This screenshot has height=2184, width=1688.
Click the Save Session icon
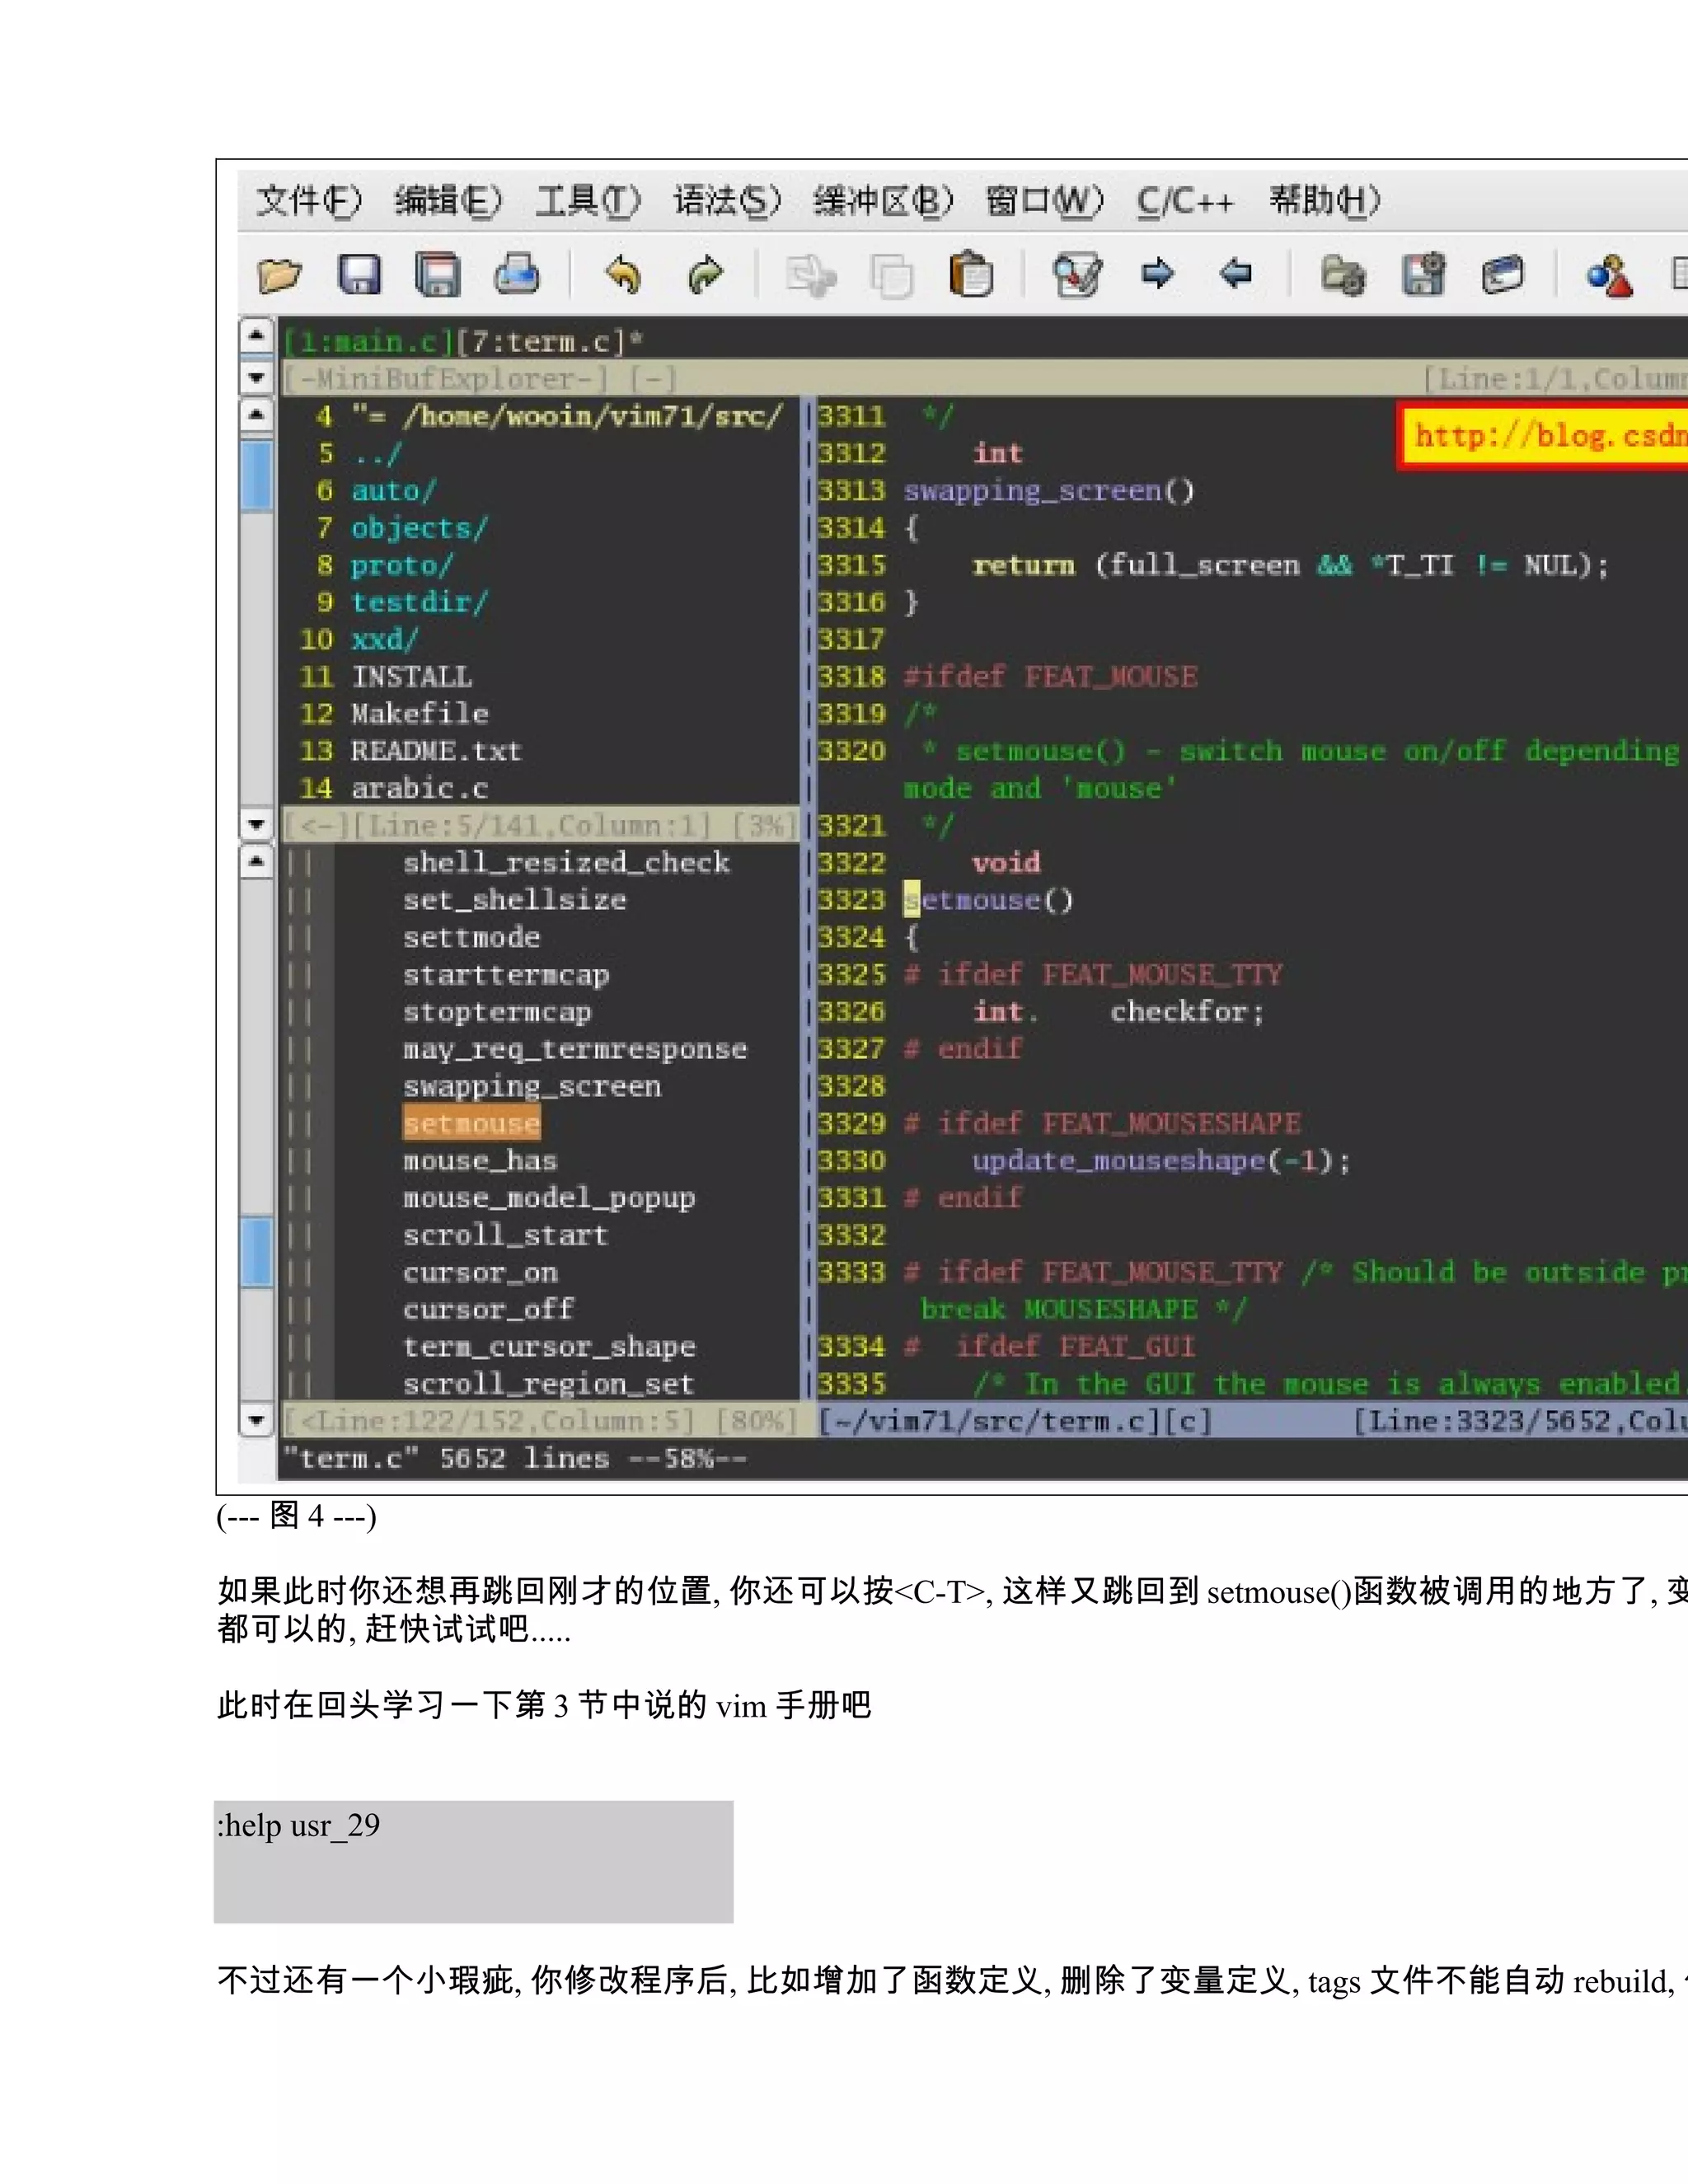tap(1423, 274)
